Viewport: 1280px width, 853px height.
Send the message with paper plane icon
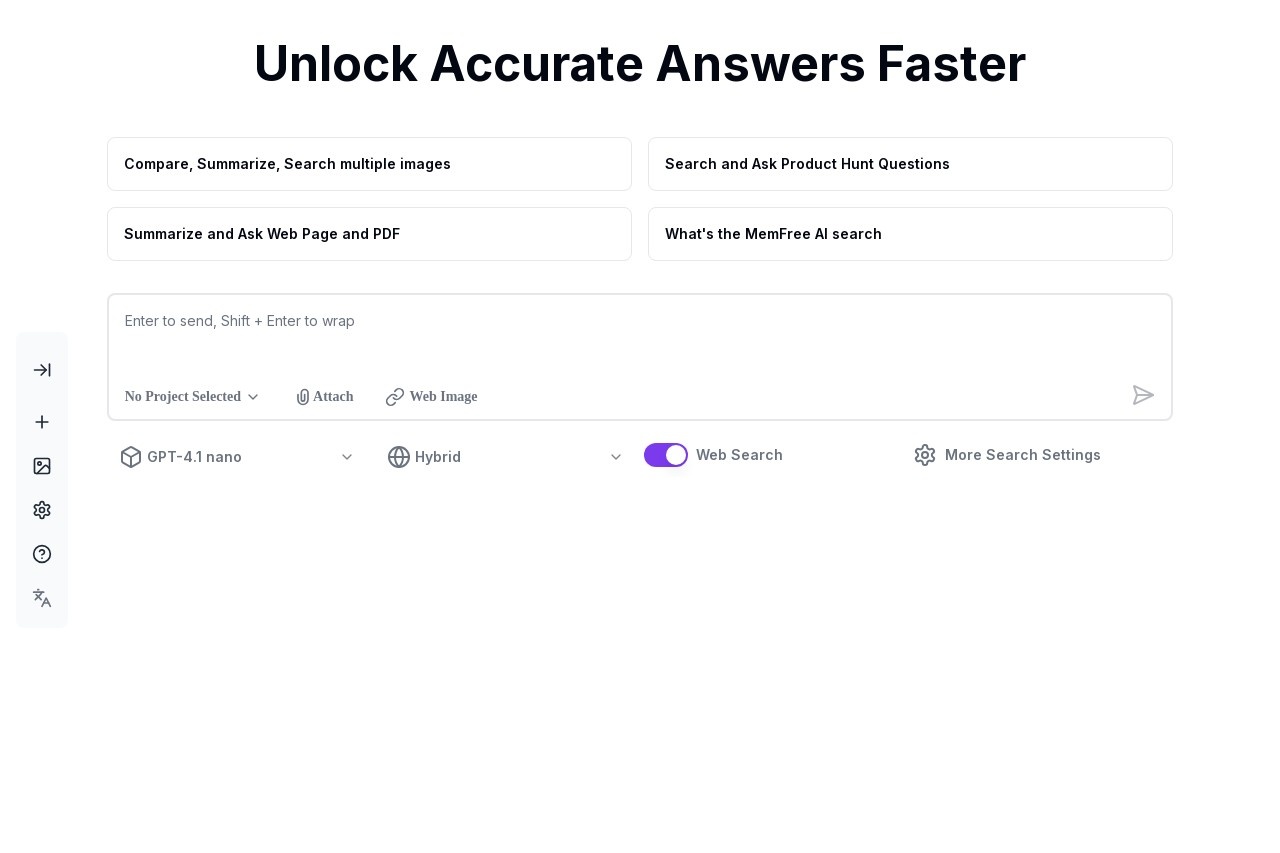click(1143, 395)
